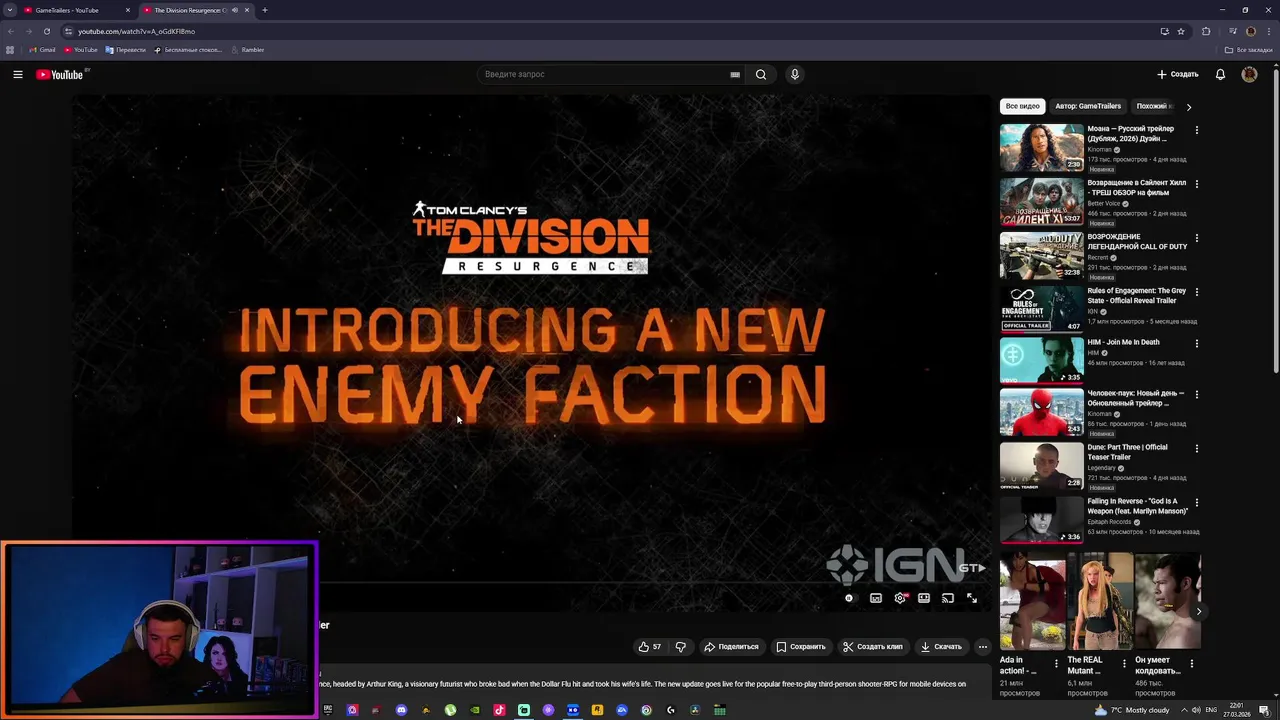Click the search magnifier button
The height and width of the screenshot is (720, 1280).
pos(761,74)
